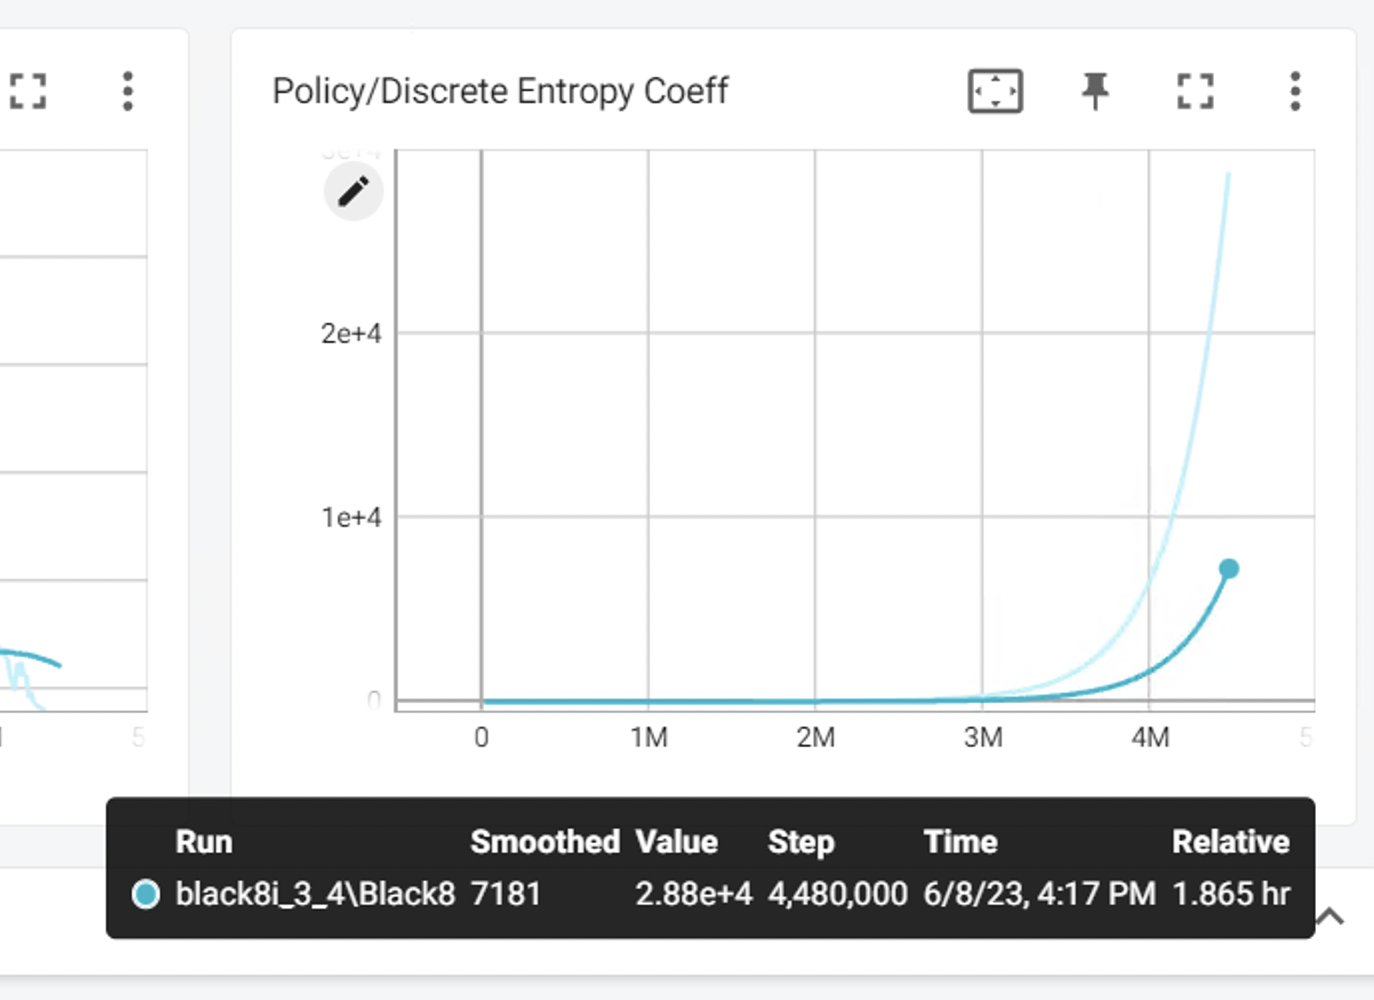
Task: Pin the Policy/Discrete Entropy Coeff card
Action: point(1096,91)
